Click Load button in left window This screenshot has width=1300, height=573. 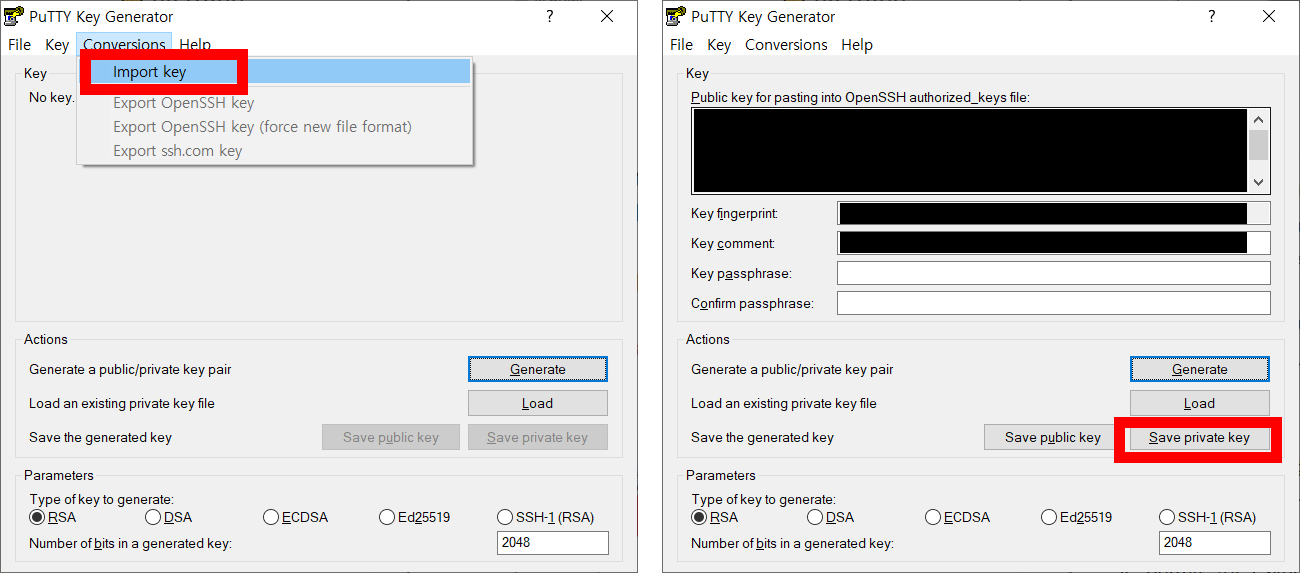[538, 403]
